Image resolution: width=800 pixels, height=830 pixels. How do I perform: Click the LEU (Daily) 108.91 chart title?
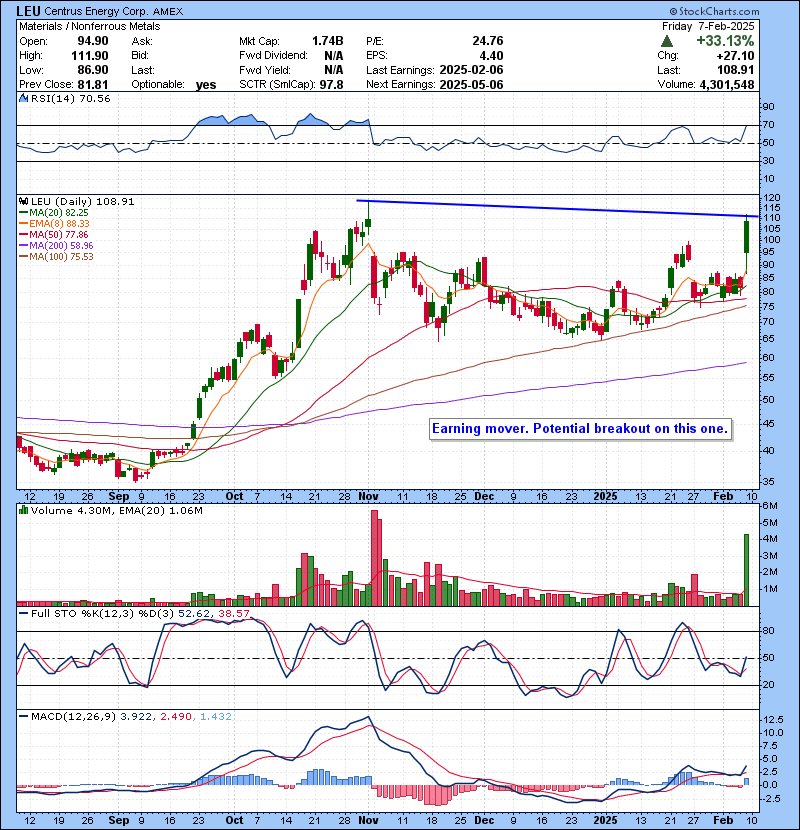(83, 202)
